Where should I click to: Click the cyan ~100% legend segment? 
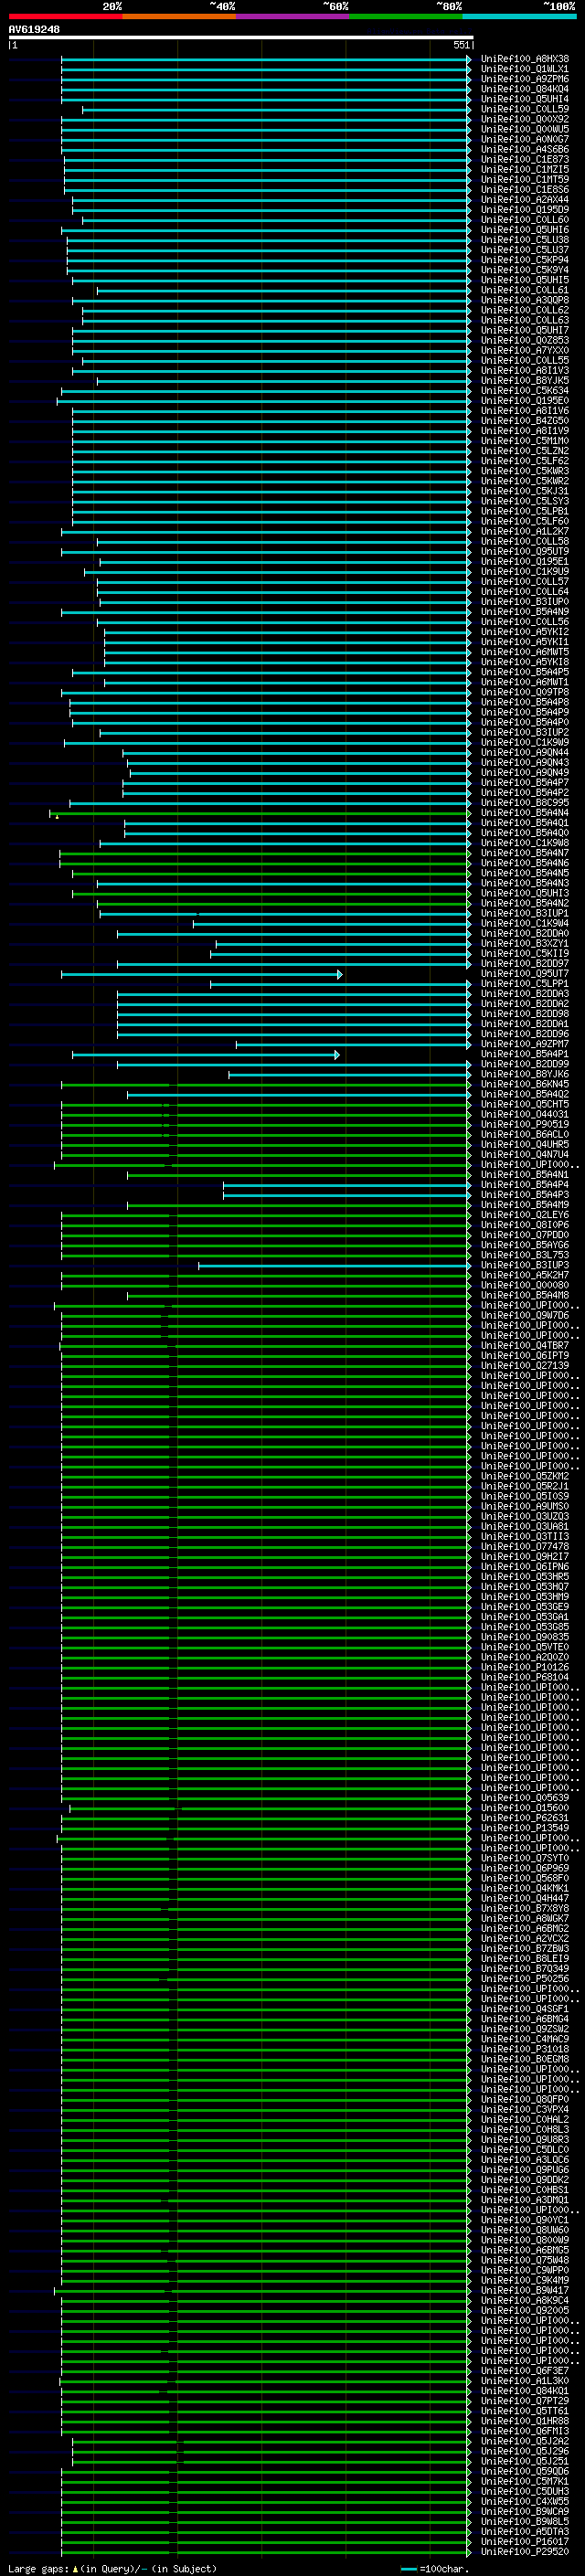519,16
